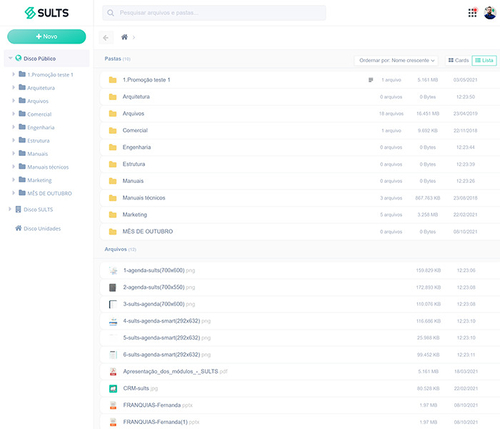Click the 4-sults-agenda-smart thumbnail icon
Image resolution: width=500 pixels, height=429 pixels.
point(113,321)
